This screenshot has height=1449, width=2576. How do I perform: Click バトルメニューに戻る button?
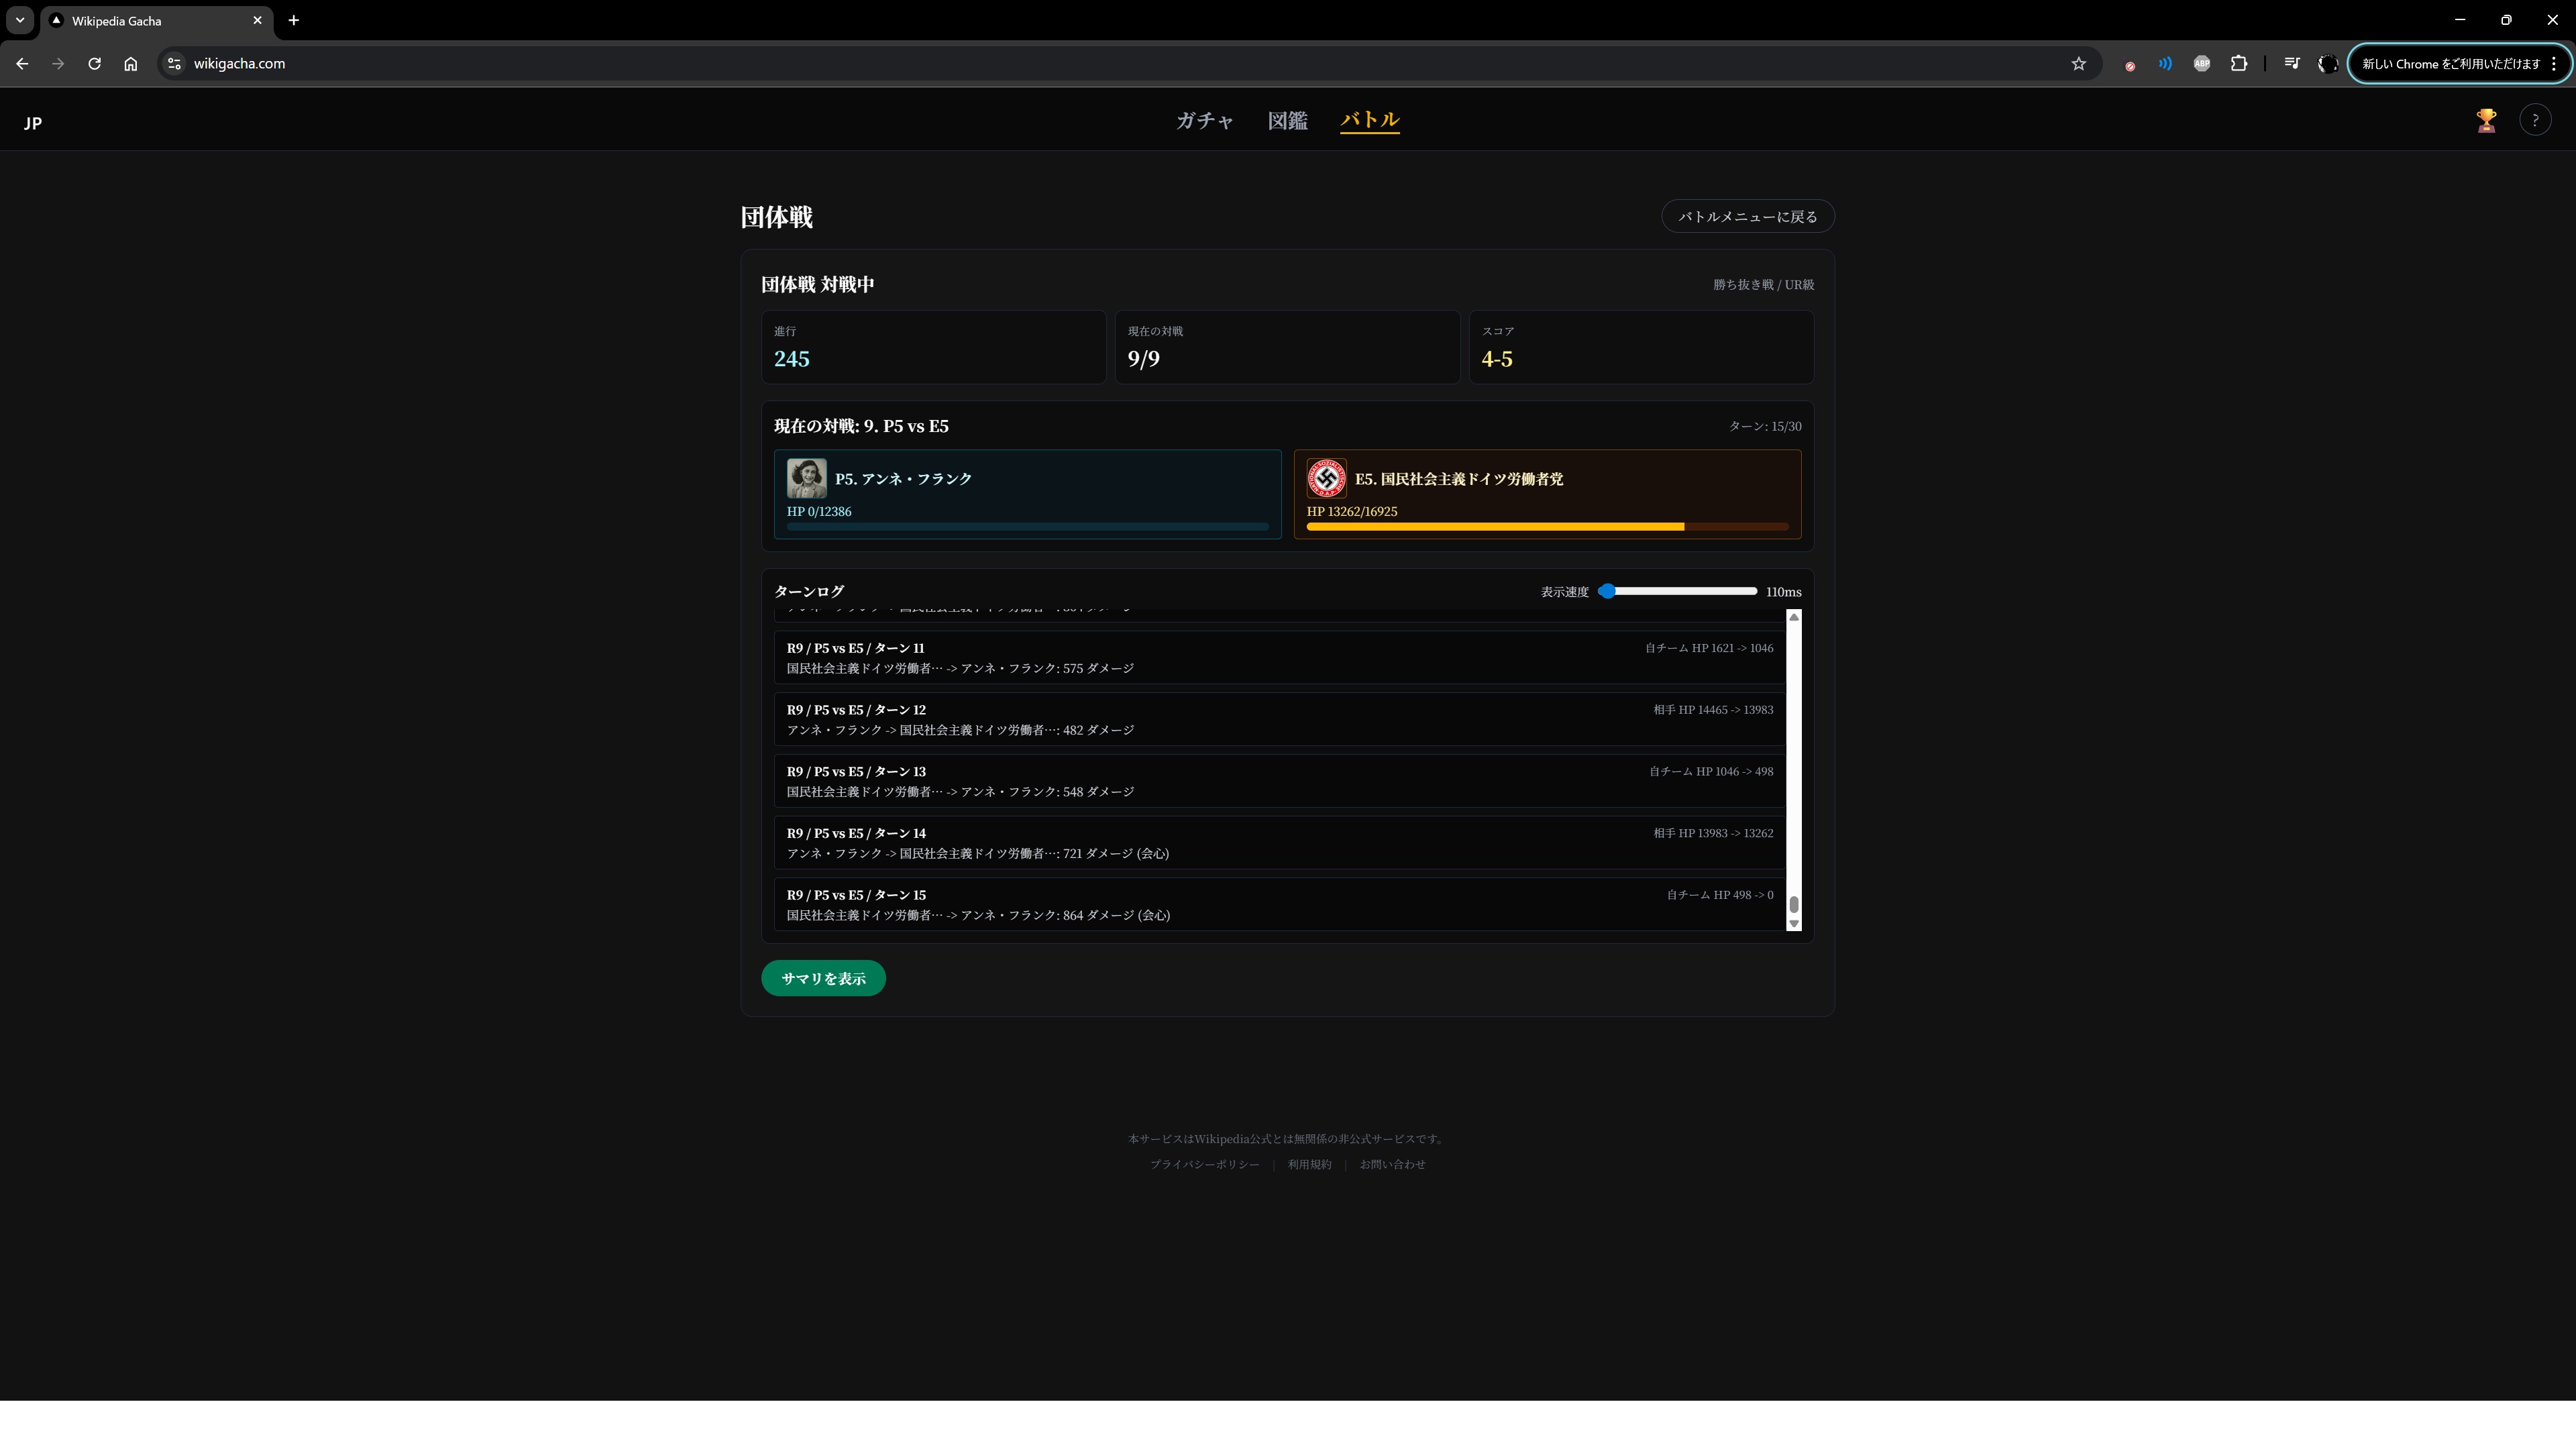tap(1747, 217)
